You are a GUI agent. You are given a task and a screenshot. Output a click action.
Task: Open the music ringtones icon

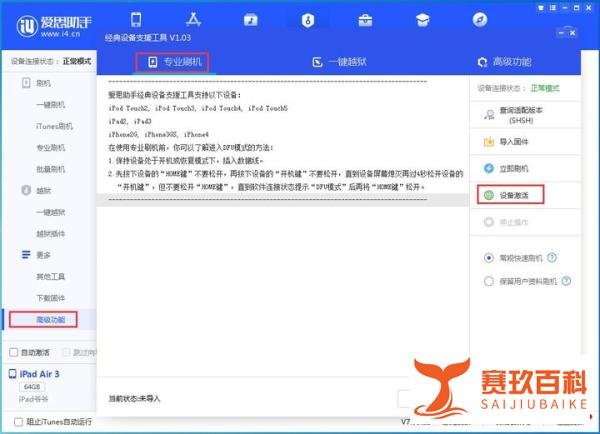click(x=251, y=20)
